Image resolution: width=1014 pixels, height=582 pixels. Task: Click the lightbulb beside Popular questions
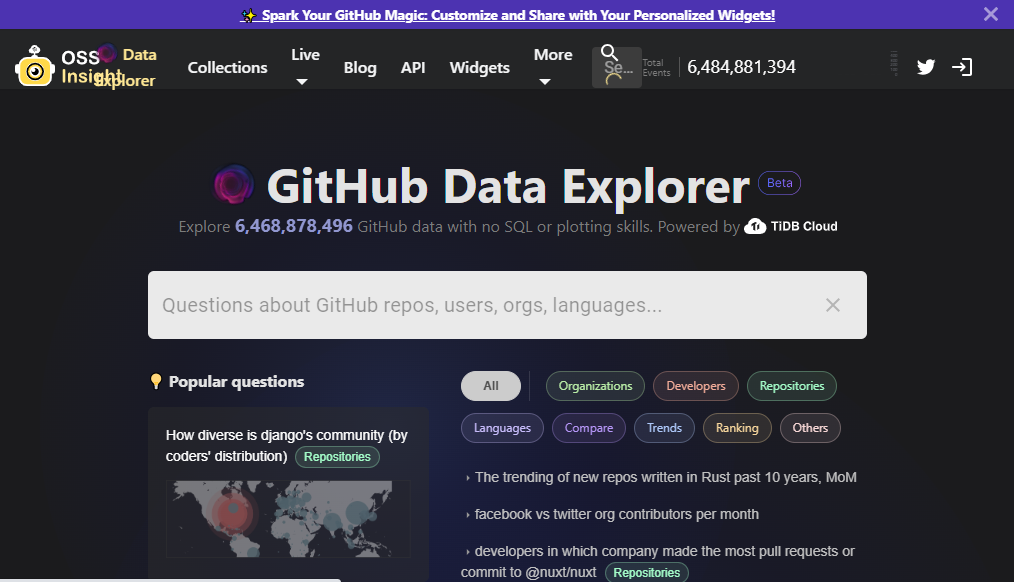pos(156,381)
